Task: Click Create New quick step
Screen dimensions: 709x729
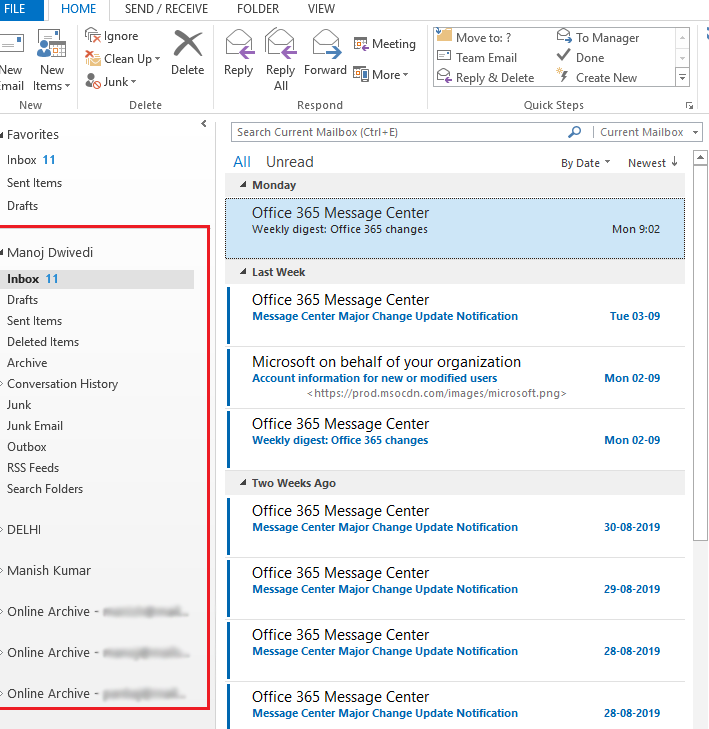Action: (596, 78)
